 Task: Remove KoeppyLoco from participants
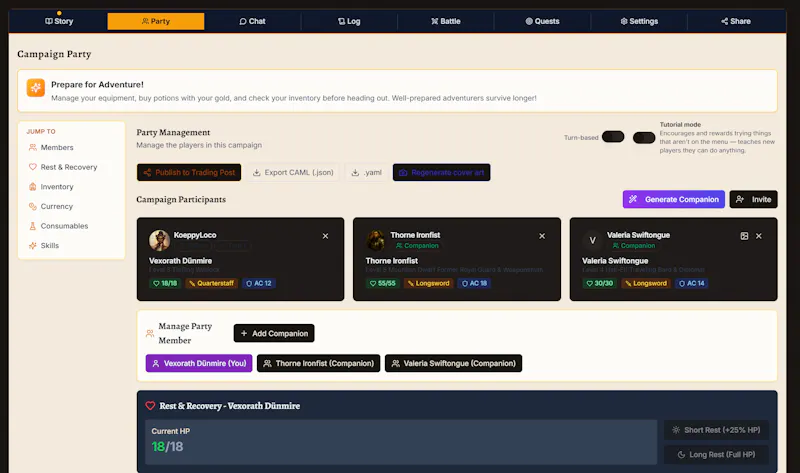point(326,236)
